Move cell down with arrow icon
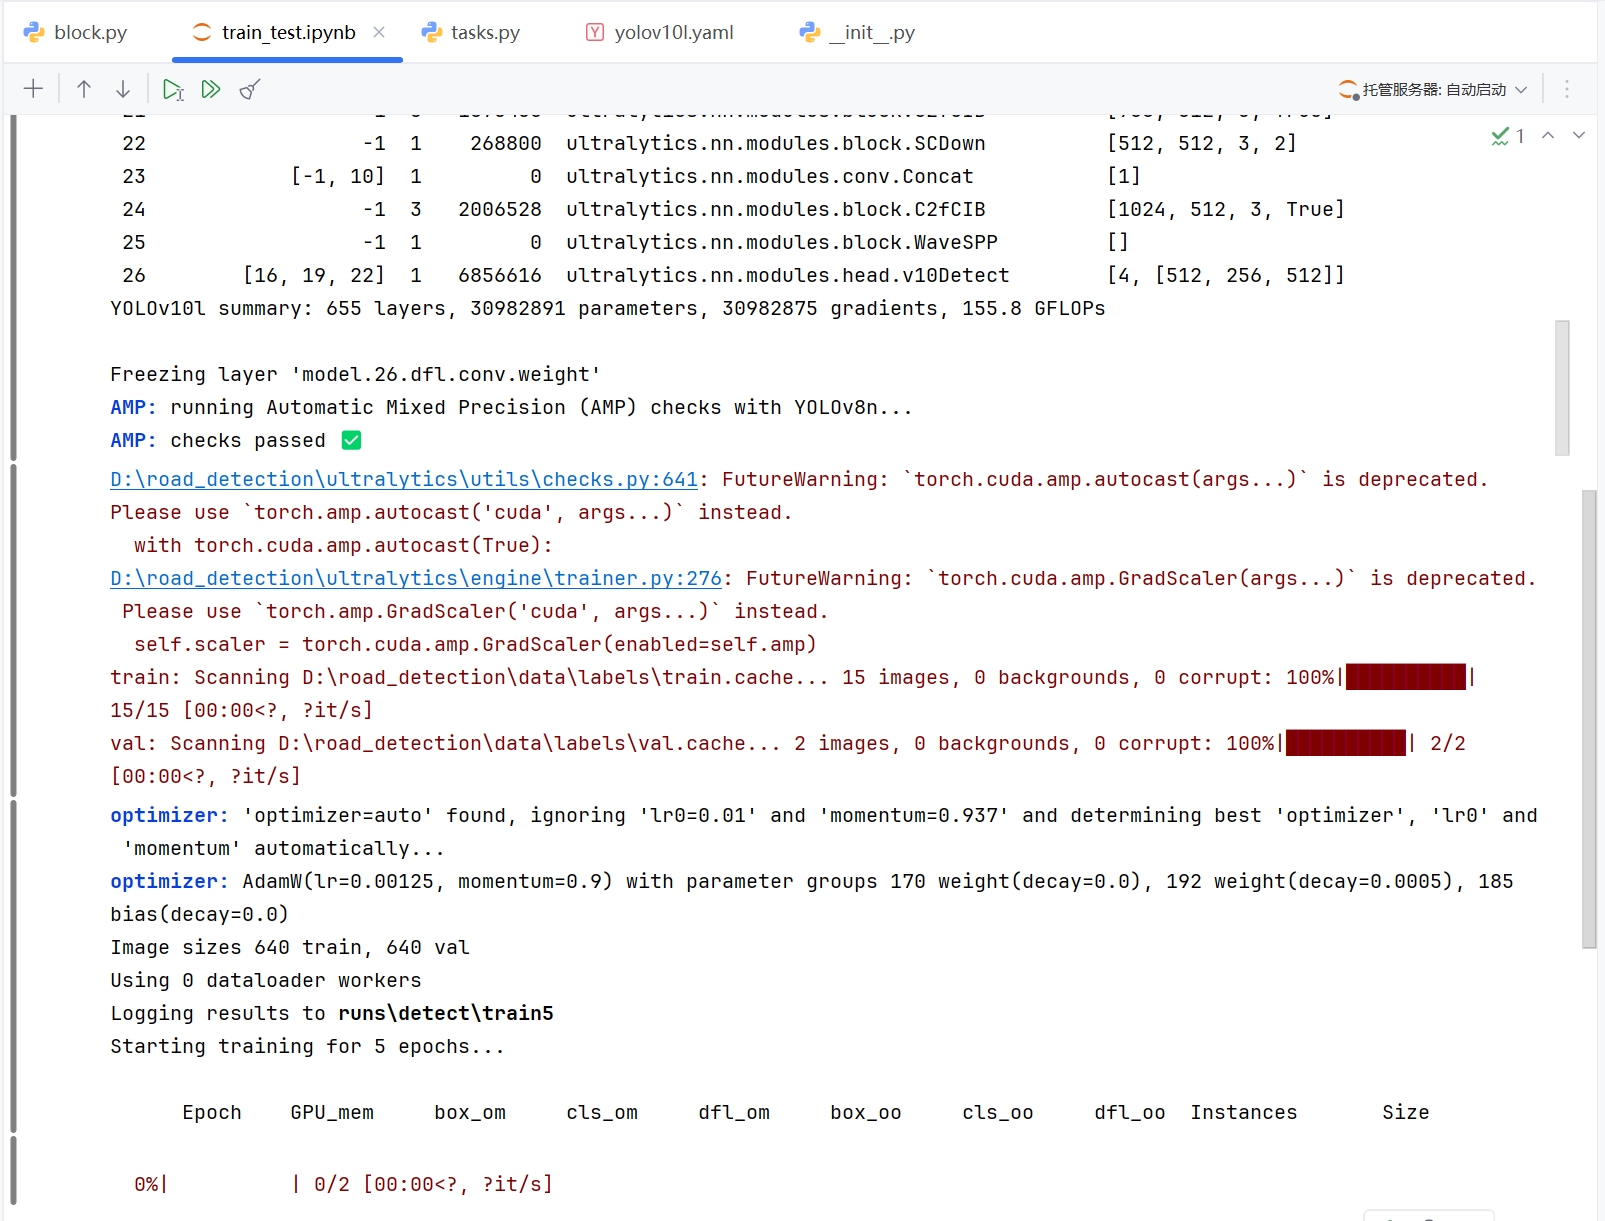This screenshot has width=1605, height=1221. [x=123, y=89]
